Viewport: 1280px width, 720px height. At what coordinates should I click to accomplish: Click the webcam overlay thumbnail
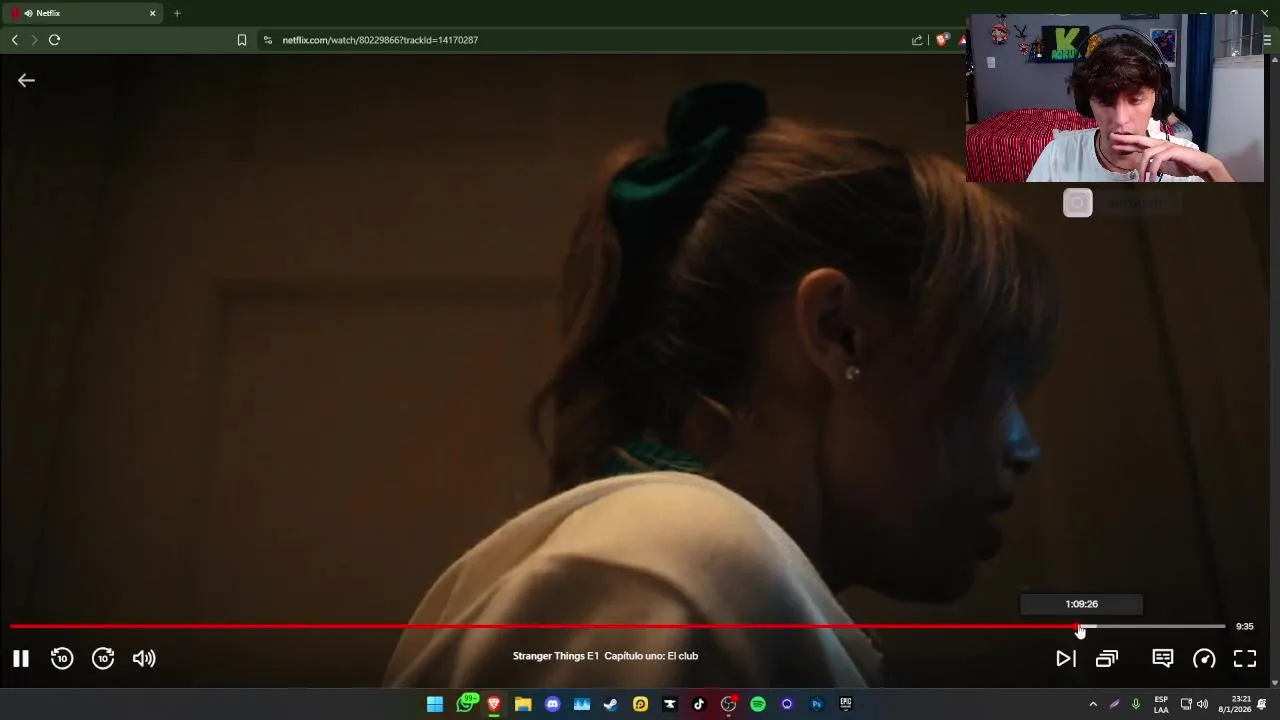coord(1115,98)
